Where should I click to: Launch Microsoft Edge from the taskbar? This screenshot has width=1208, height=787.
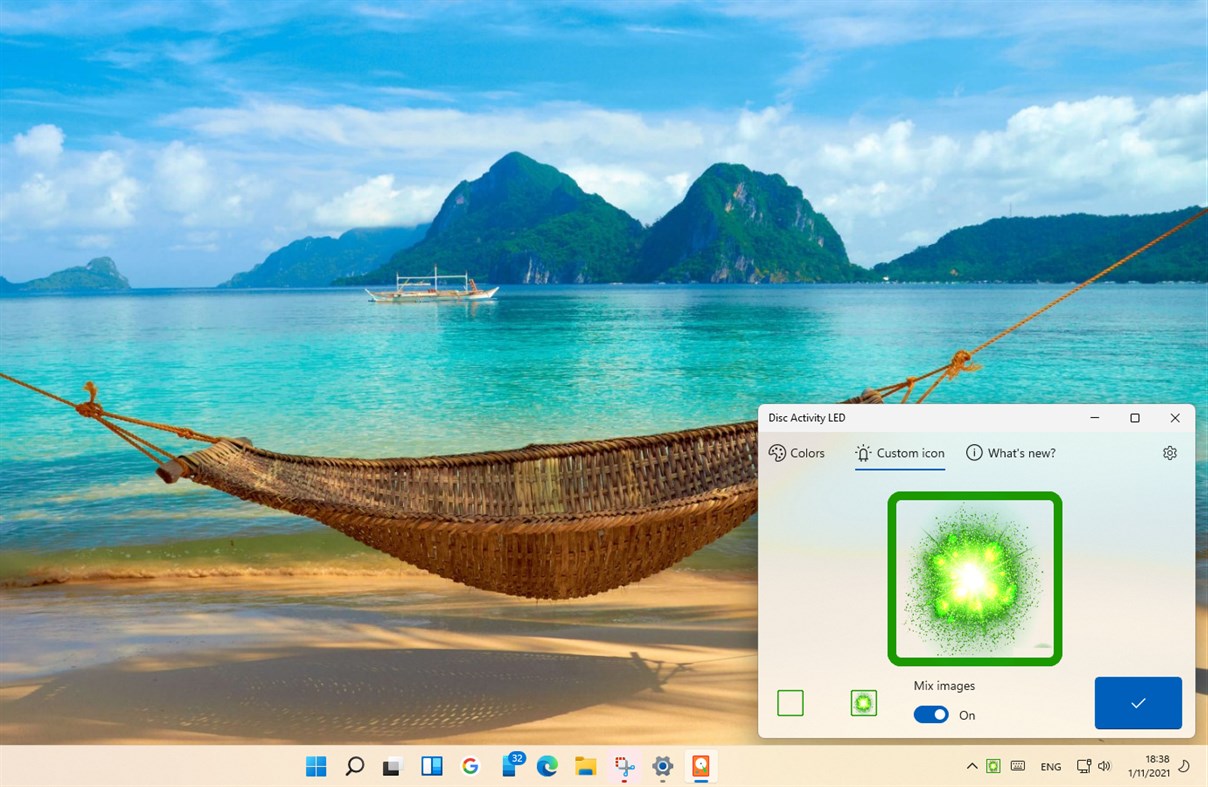tap(546, 766)
